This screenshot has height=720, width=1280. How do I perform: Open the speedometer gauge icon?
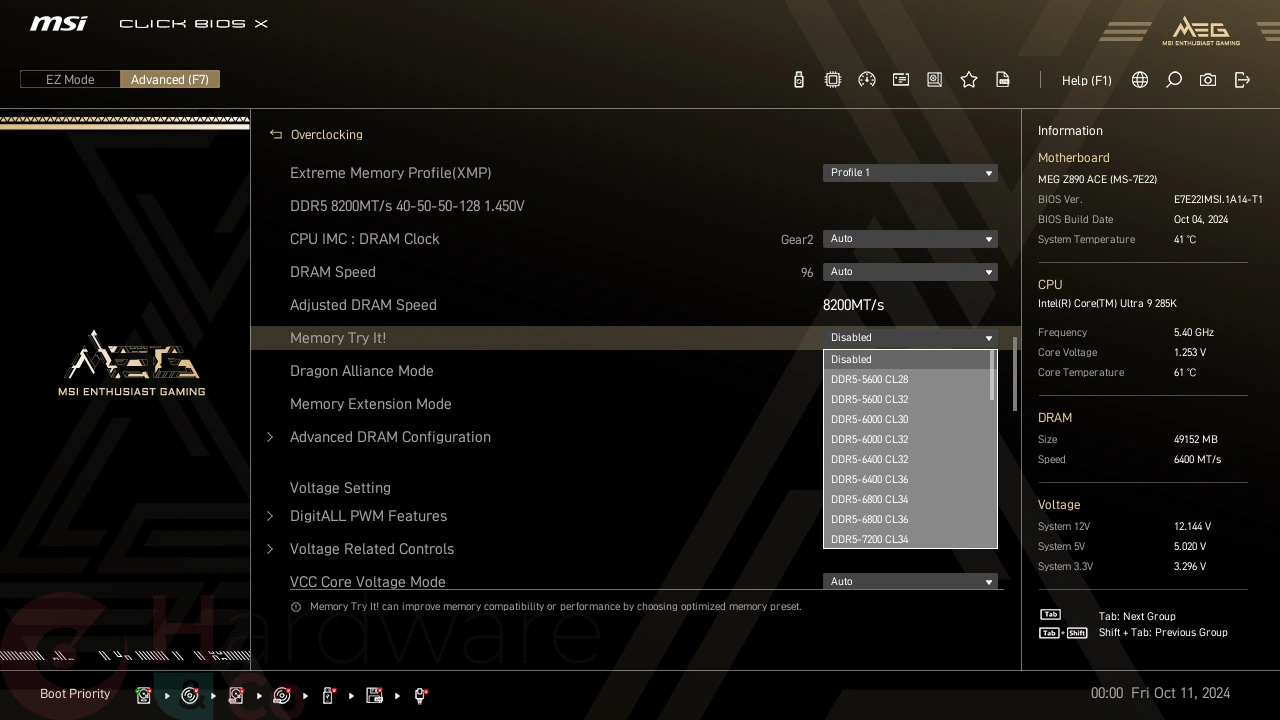867,80
